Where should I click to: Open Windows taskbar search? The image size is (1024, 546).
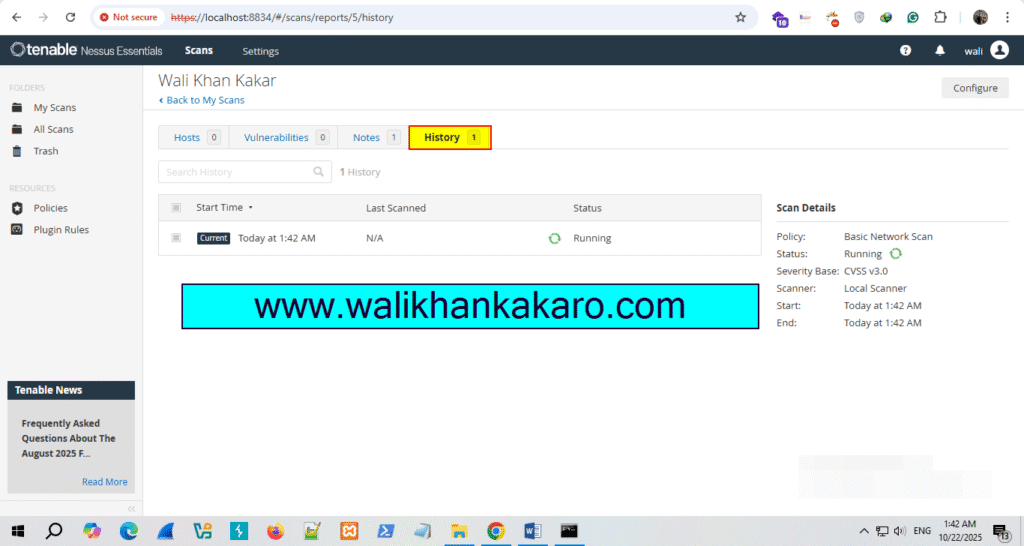pos(54,531)
